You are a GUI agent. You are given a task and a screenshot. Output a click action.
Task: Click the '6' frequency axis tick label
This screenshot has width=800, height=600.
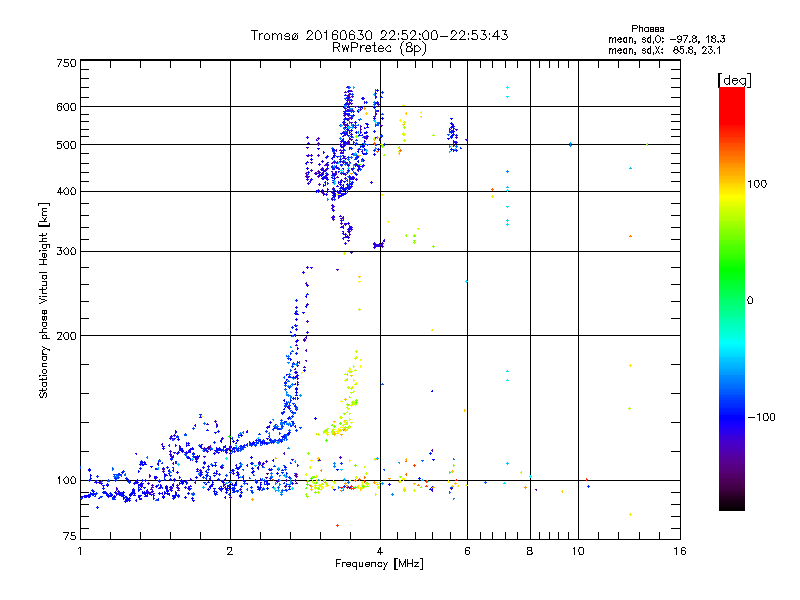pos(467,551)
